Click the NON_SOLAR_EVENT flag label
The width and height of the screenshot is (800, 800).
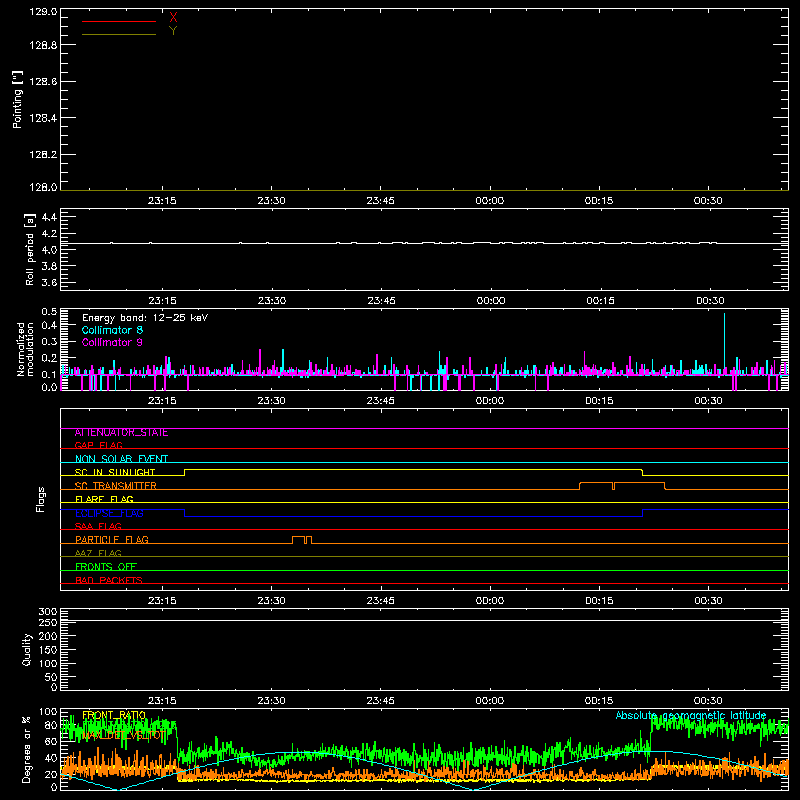[121, 459]
